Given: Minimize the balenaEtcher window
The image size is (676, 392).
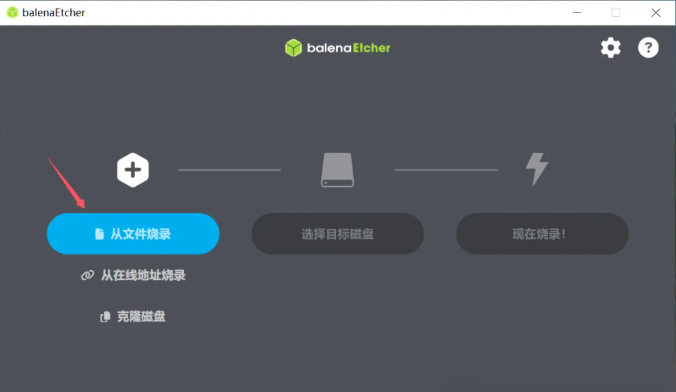Looking at the screenshot, I should click(577, 13).
